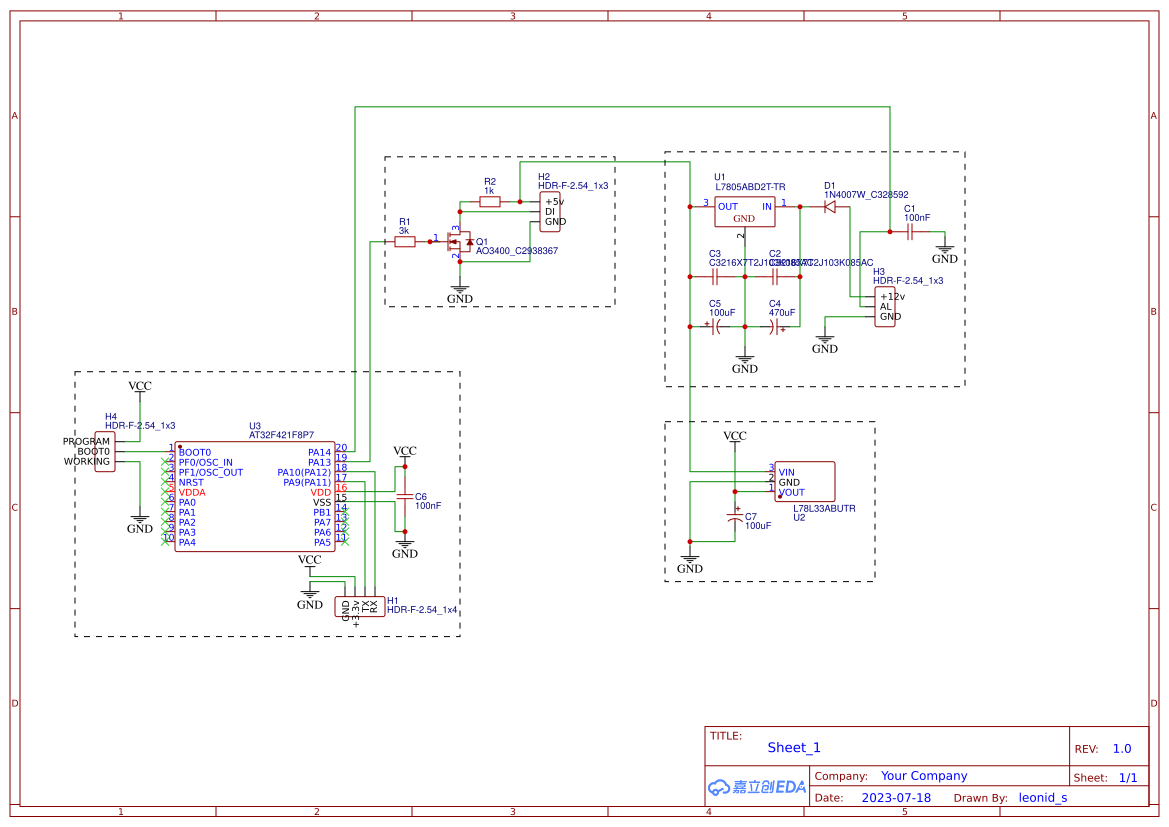
Task: Click the drawn by name leonid_s
Action: click(1043, 797)
